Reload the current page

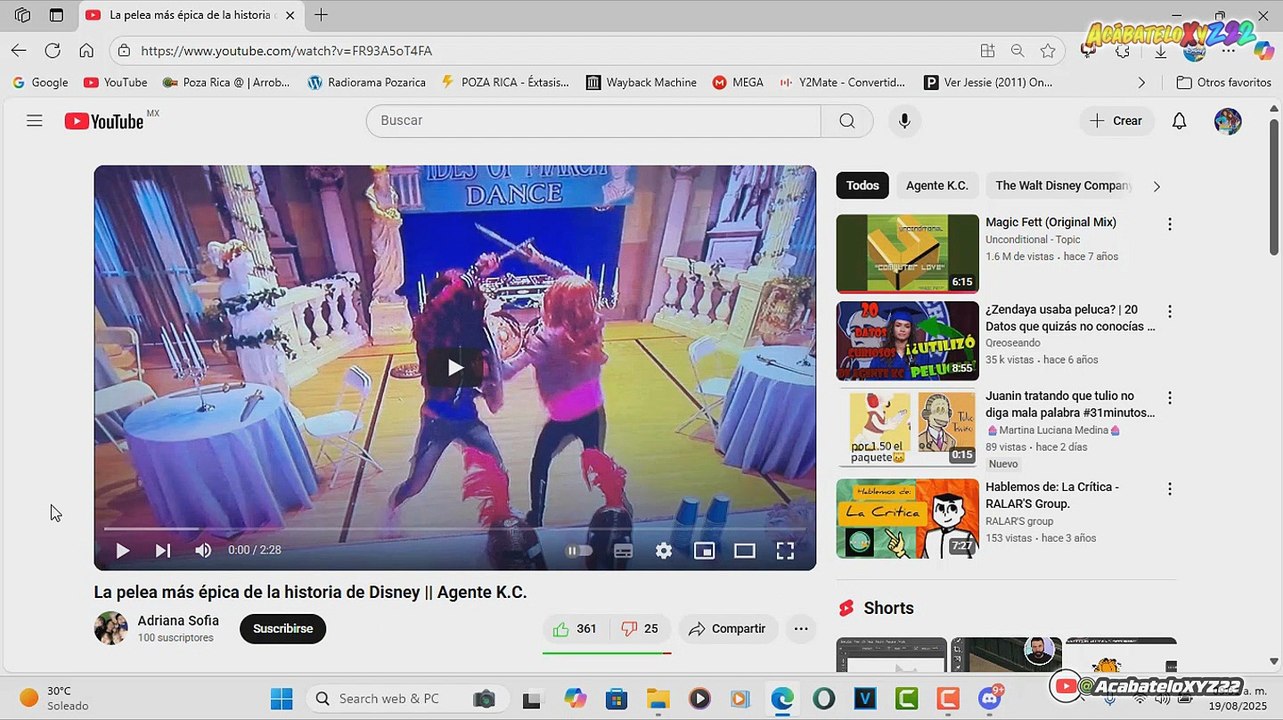tap(53, 51)
